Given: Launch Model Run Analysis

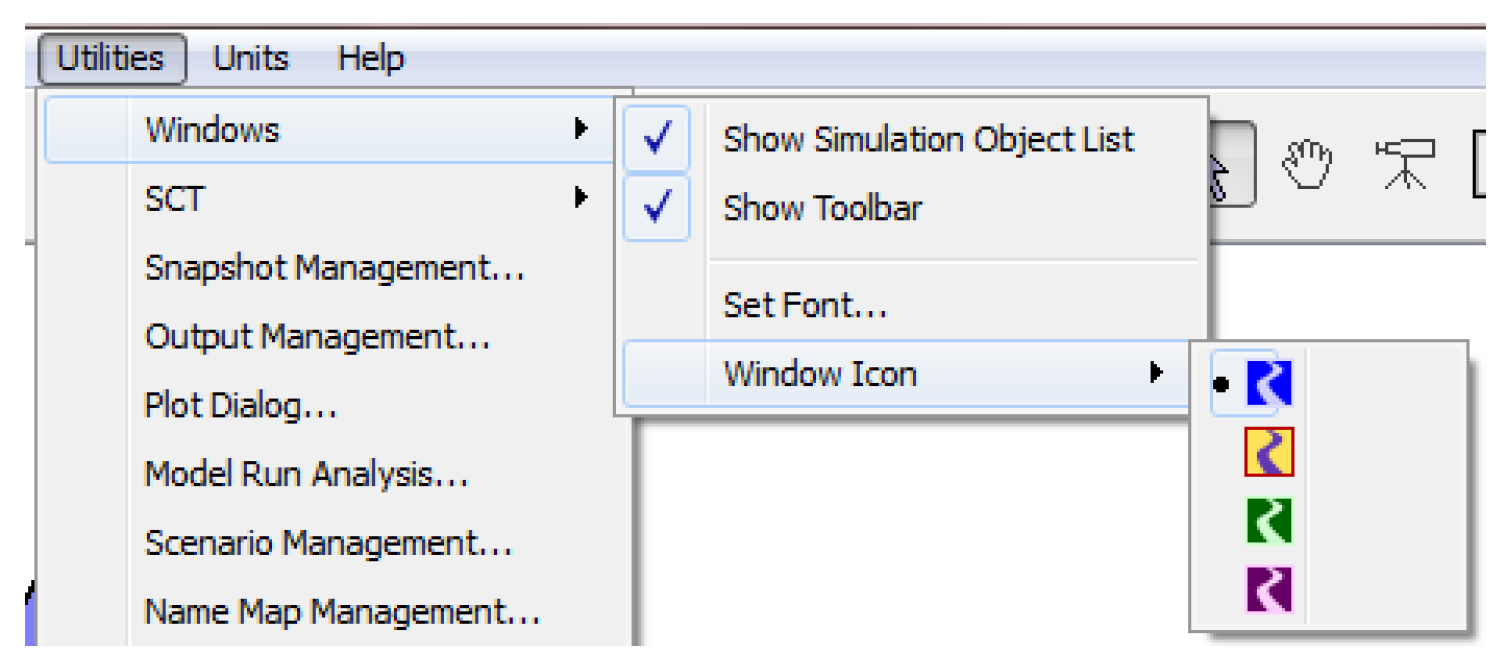Looking at the screenshot, I should [306, 474].
